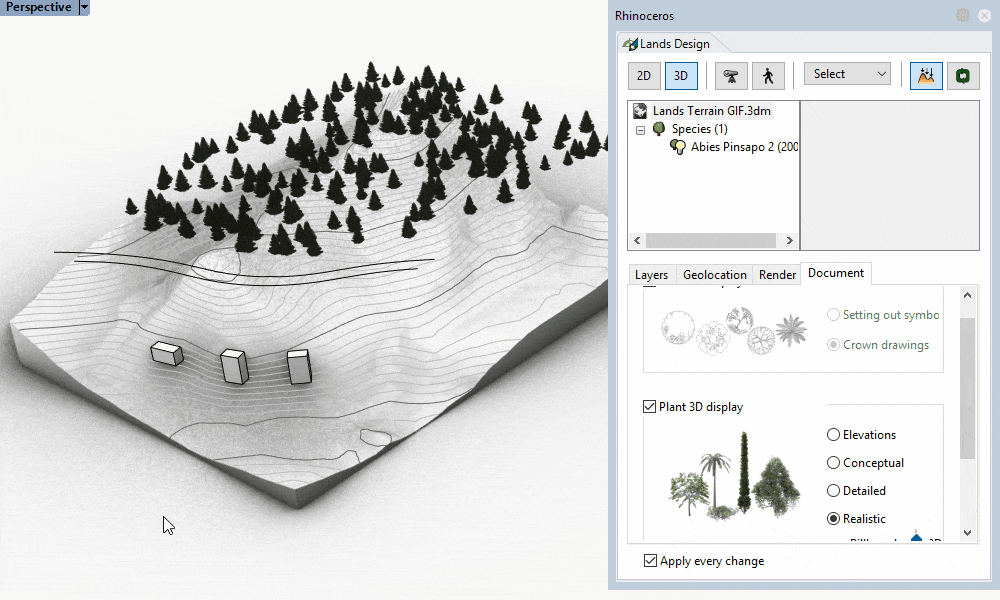Viewport: 1000px width, 600px height.
Task: Open the Perspective viewport dropdown arrow
Action: tap(84, 7)
